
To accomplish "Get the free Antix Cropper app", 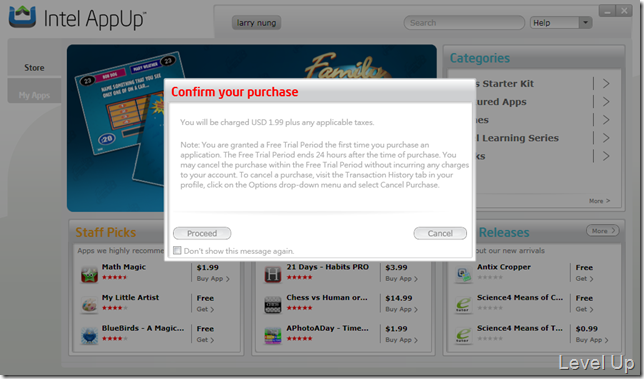I will coord(584,278).
